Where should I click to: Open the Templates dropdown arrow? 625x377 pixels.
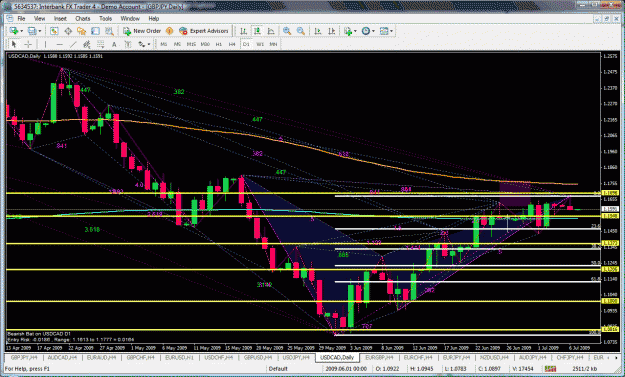(x=392, y=31)
